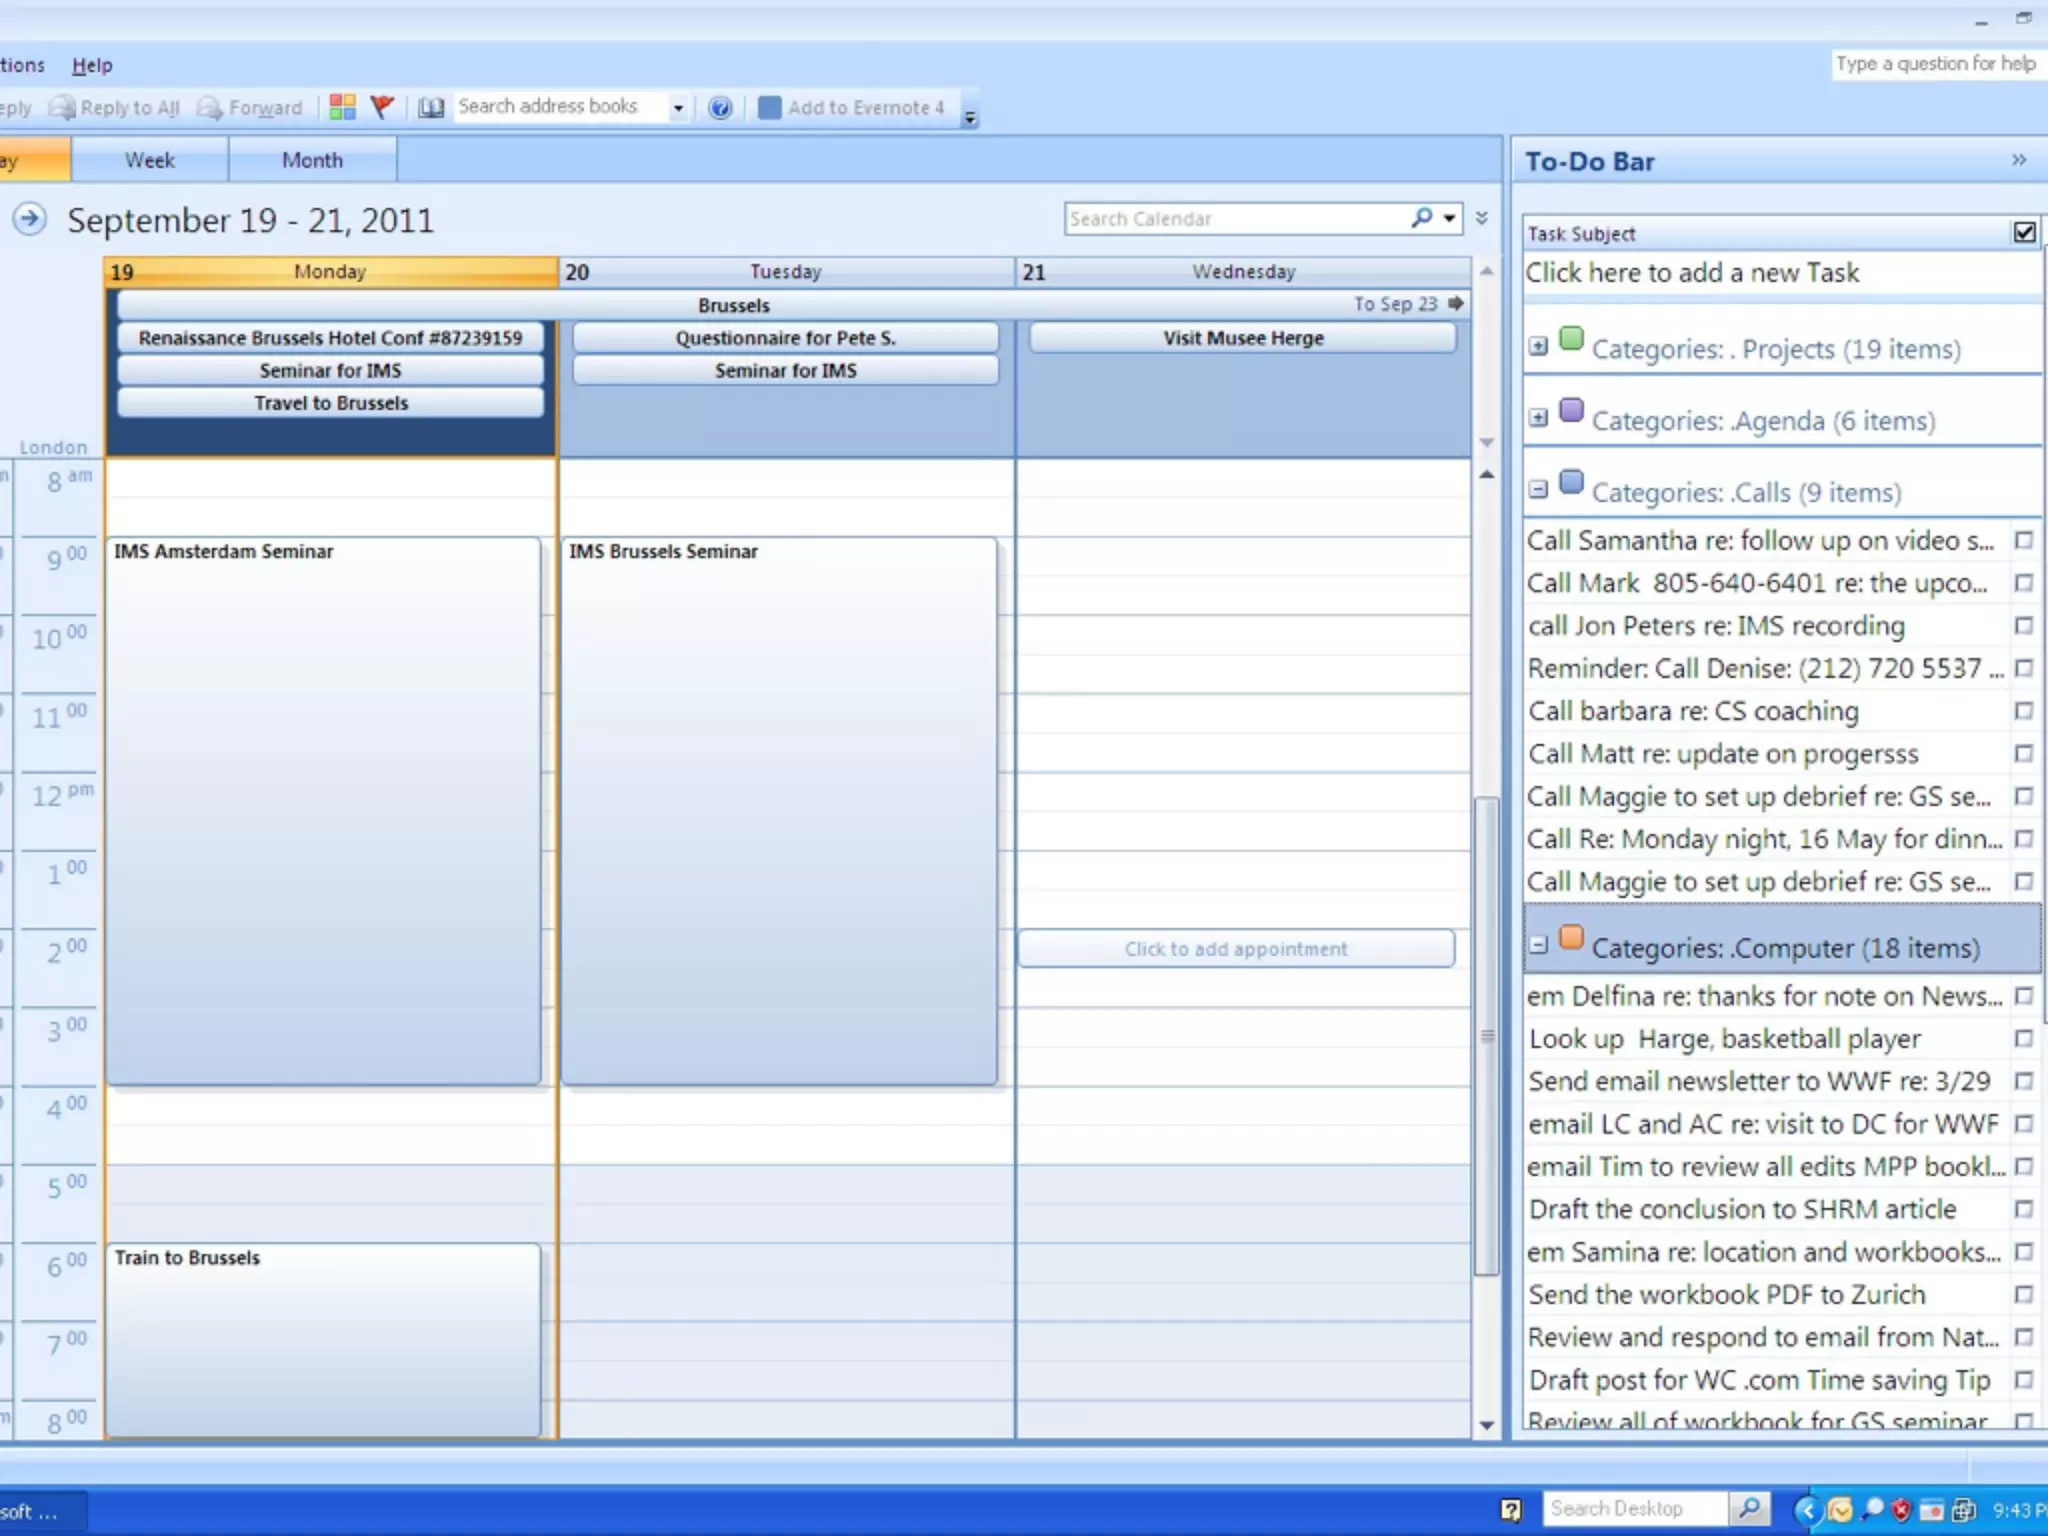Collapse Categories: Calls group
The width and height of the screenshot is (2048, 1536).
(x=1538, y=490)
